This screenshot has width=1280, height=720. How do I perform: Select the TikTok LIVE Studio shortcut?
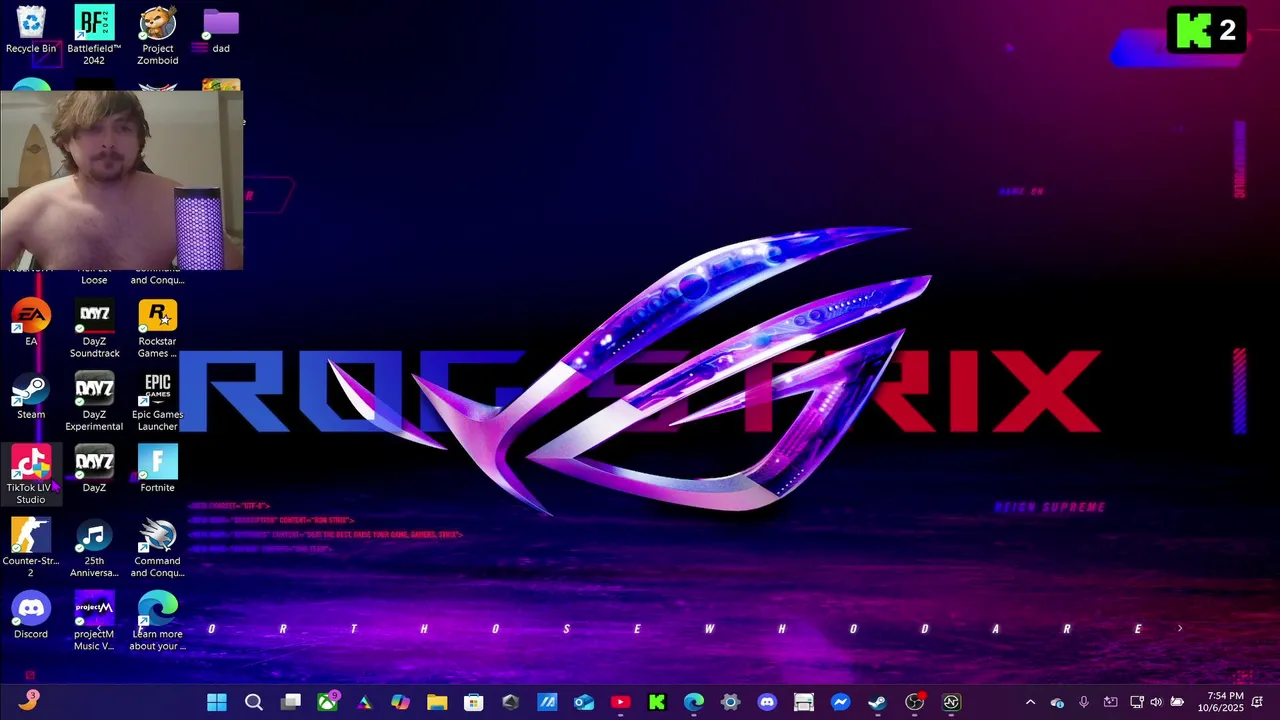[x=31, y=475]
